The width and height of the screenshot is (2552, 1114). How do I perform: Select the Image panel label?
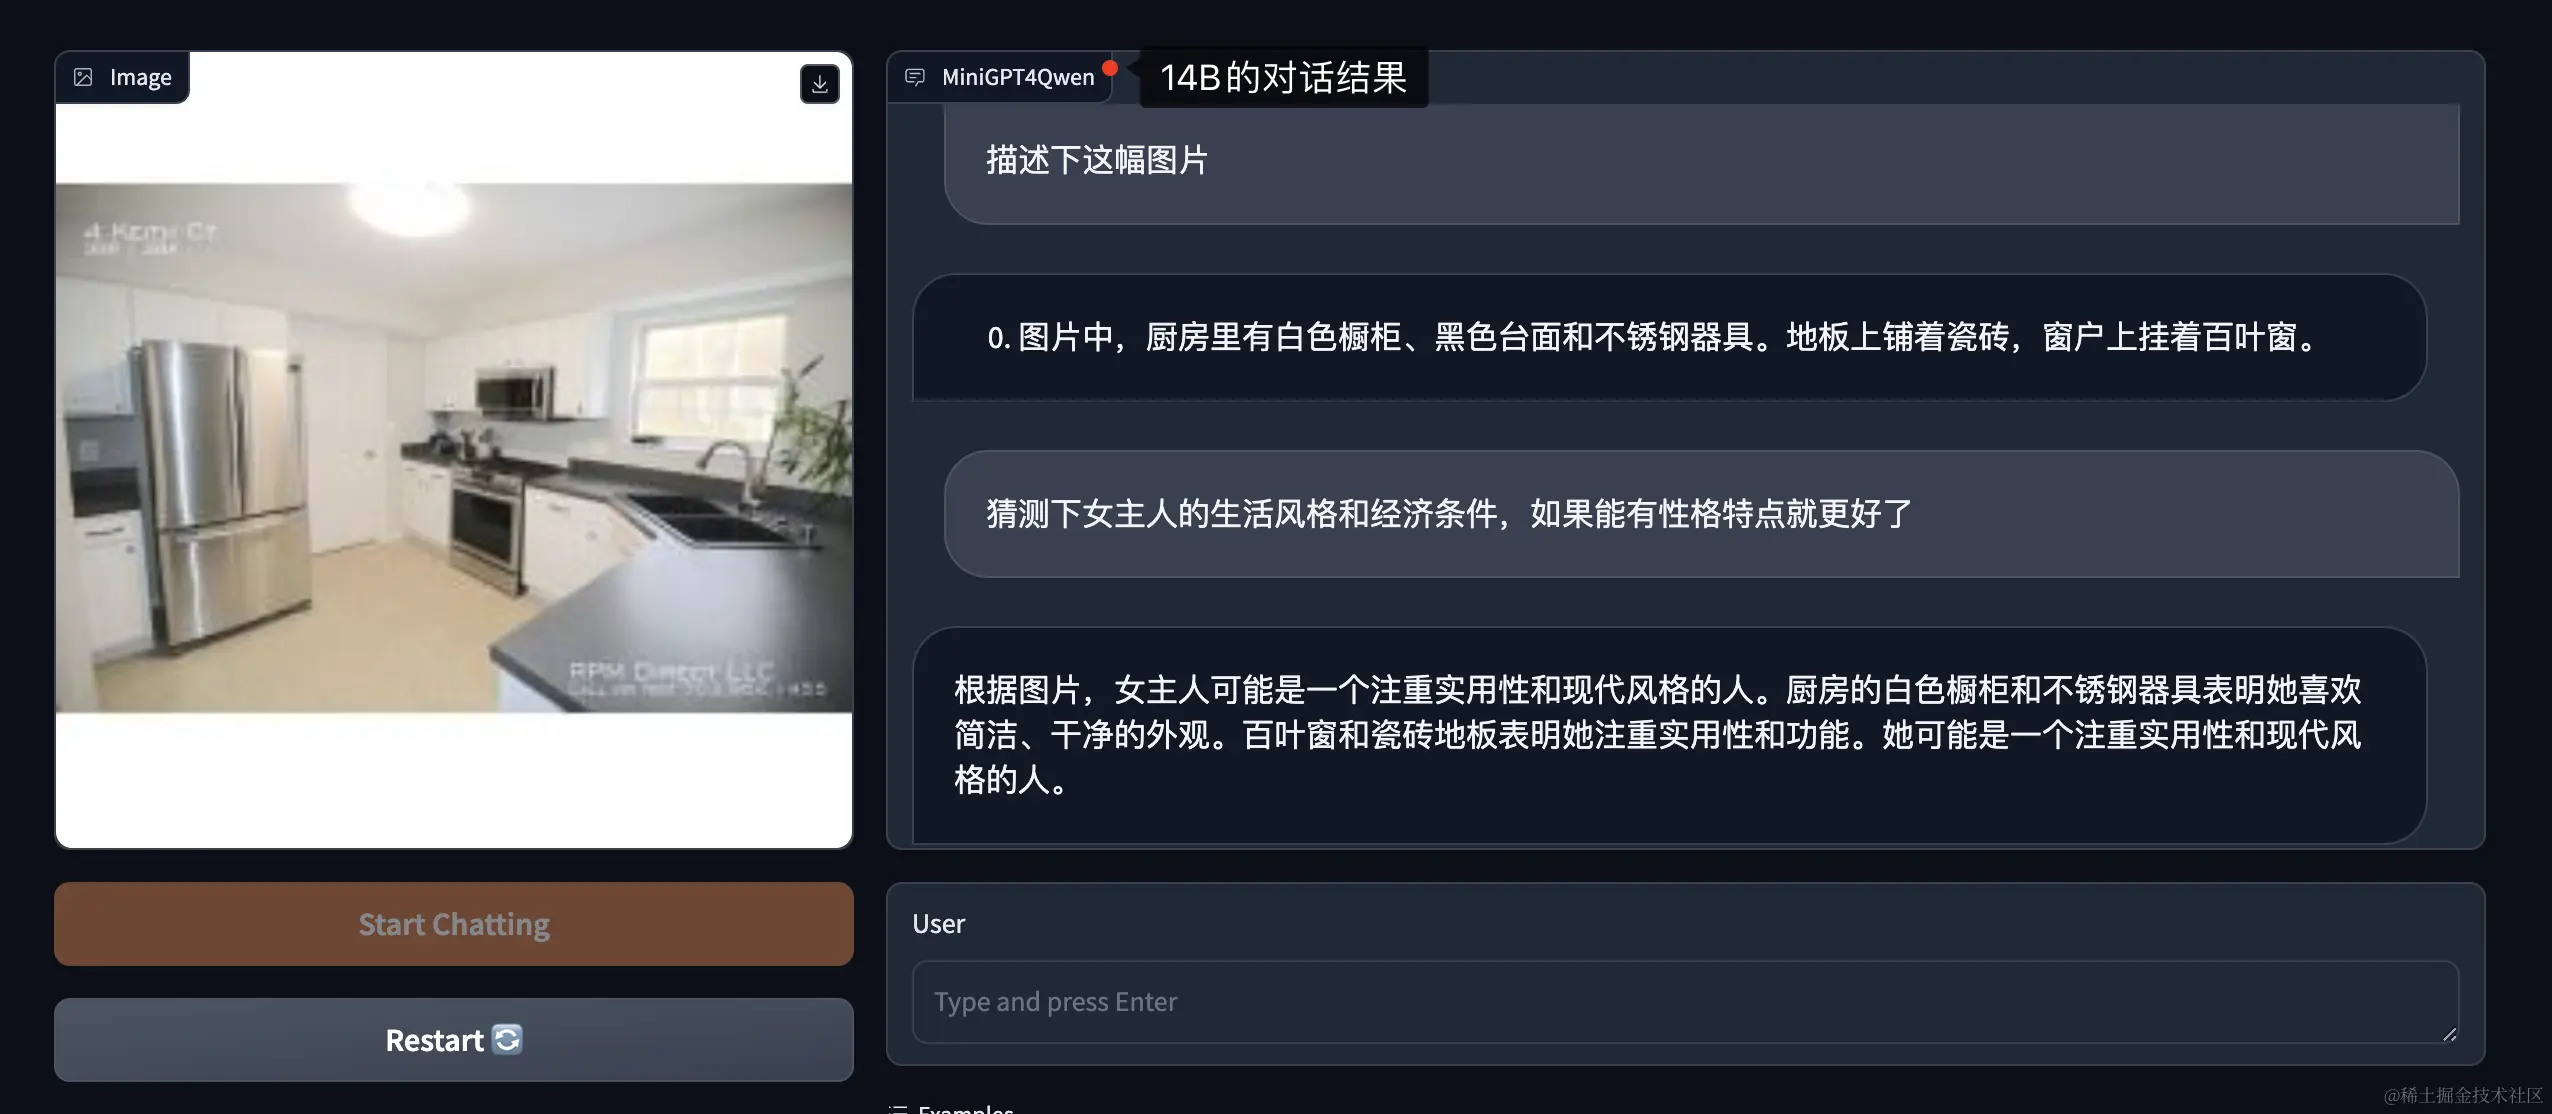140,77
